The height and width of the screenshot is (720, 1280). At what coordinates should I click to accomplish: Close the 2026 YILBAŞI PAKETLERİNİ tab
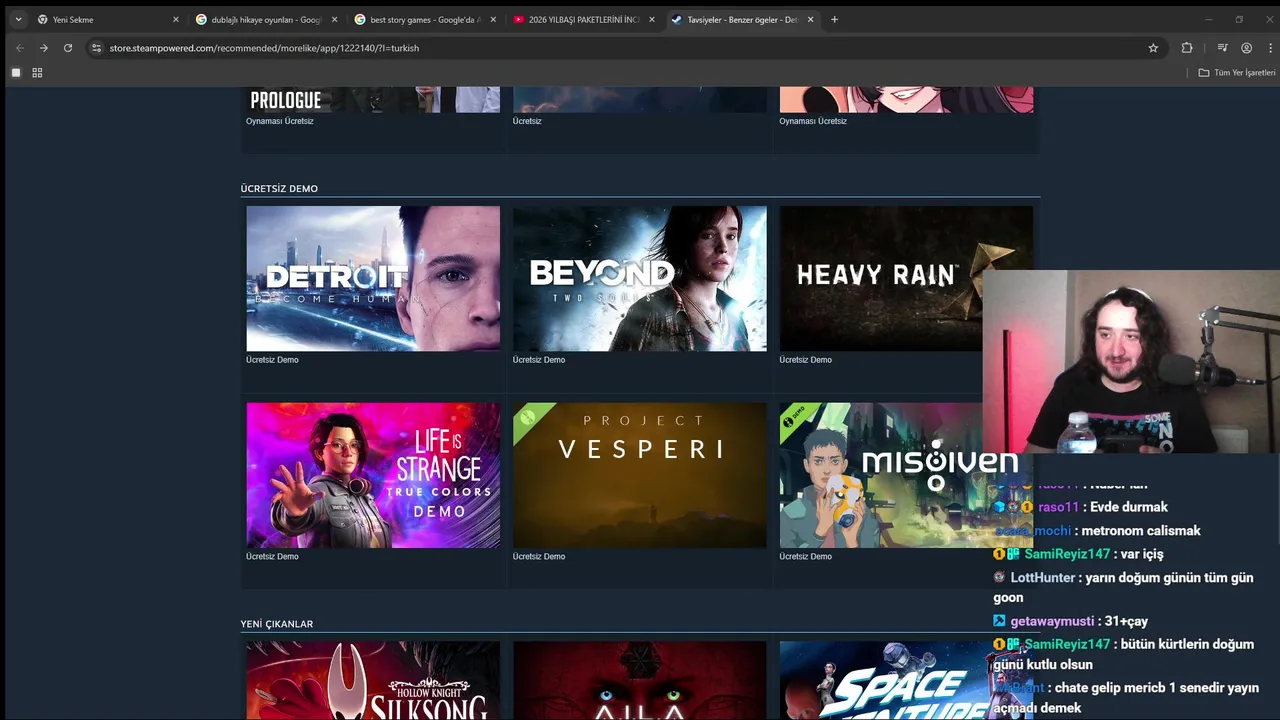click(x=652, y=19)
